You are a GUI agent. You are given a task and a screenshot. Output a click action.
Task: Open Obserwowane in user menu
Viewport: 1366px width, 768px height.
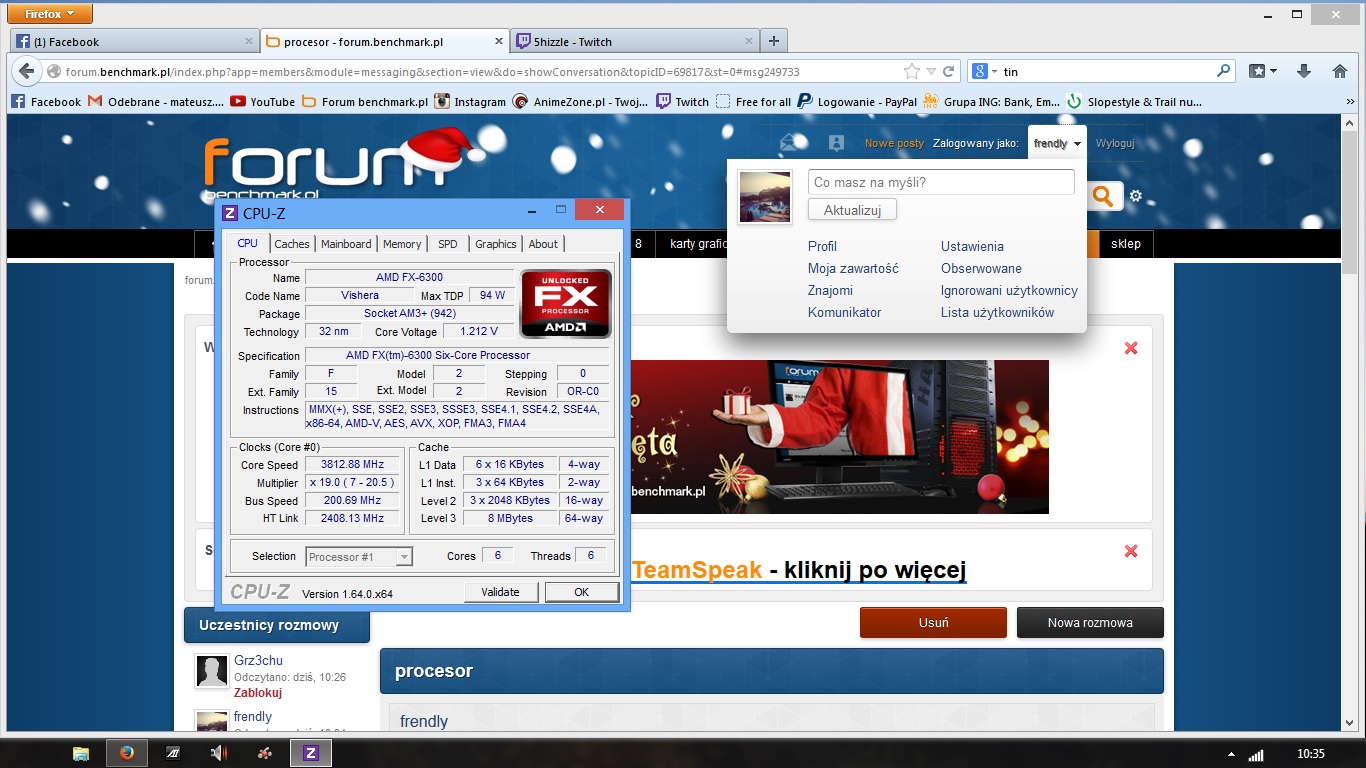pyautogui.click(x=981, y=268)
